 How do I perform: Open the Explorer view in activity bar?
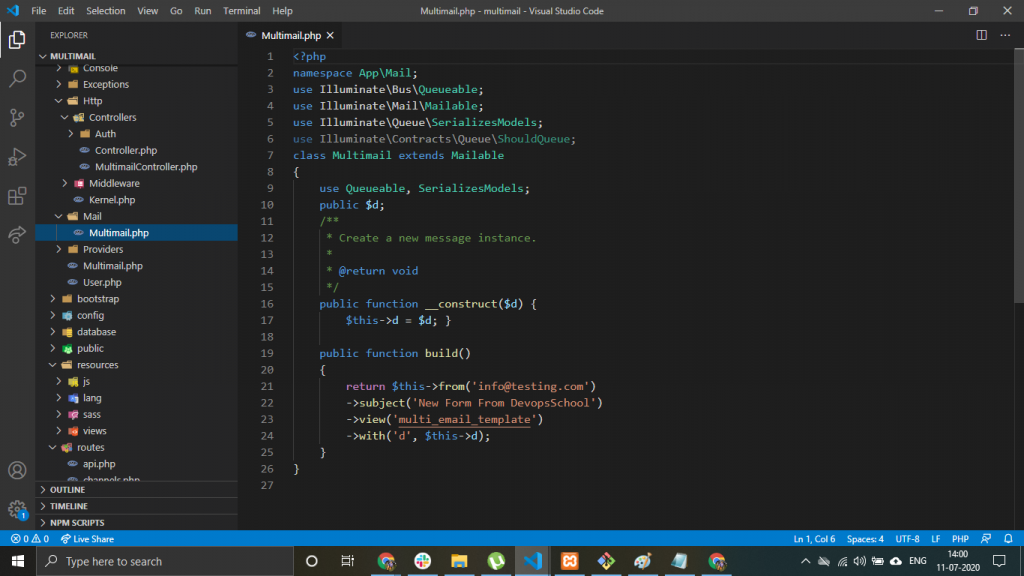(x=17, y=40)
